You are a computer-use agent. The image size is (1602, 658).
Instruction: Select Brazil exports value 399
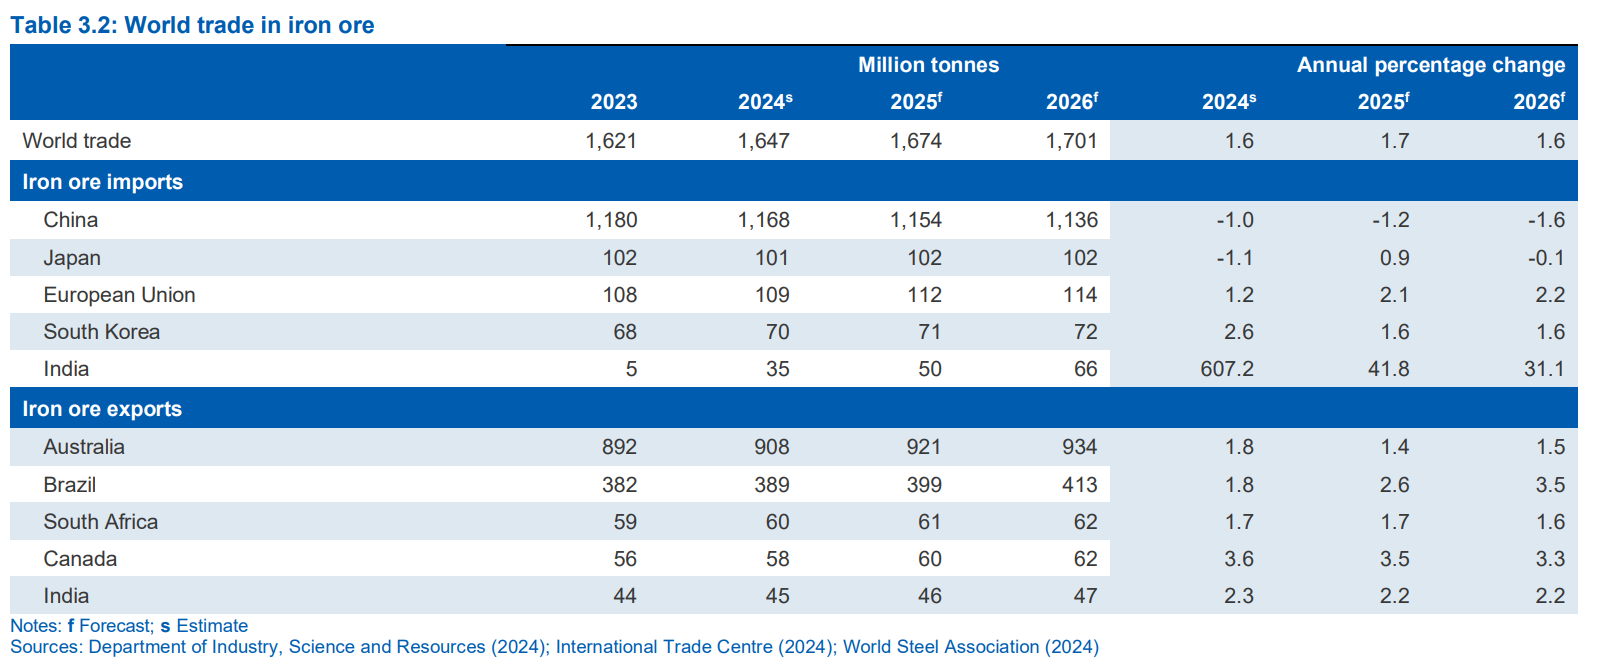[925, 485]
